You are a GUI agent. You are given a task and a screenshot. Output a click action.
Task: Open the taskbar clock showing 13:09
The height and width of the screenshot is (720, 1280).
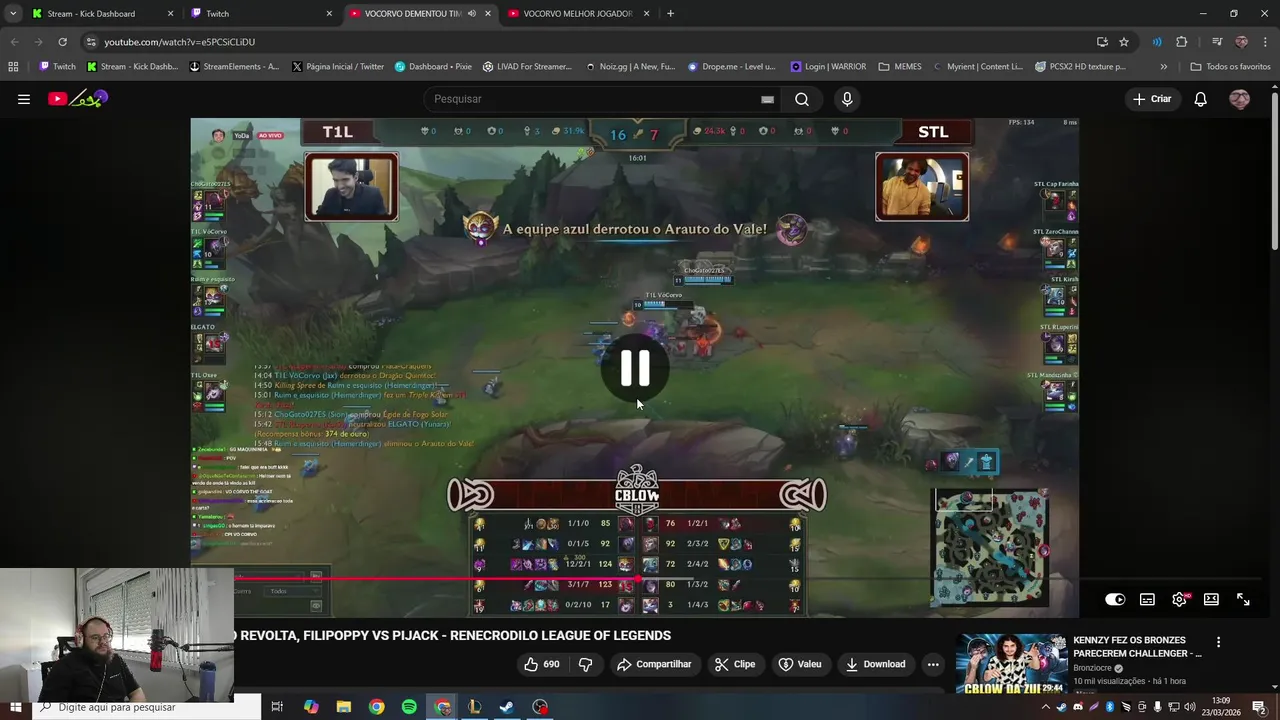point(1221,707)
